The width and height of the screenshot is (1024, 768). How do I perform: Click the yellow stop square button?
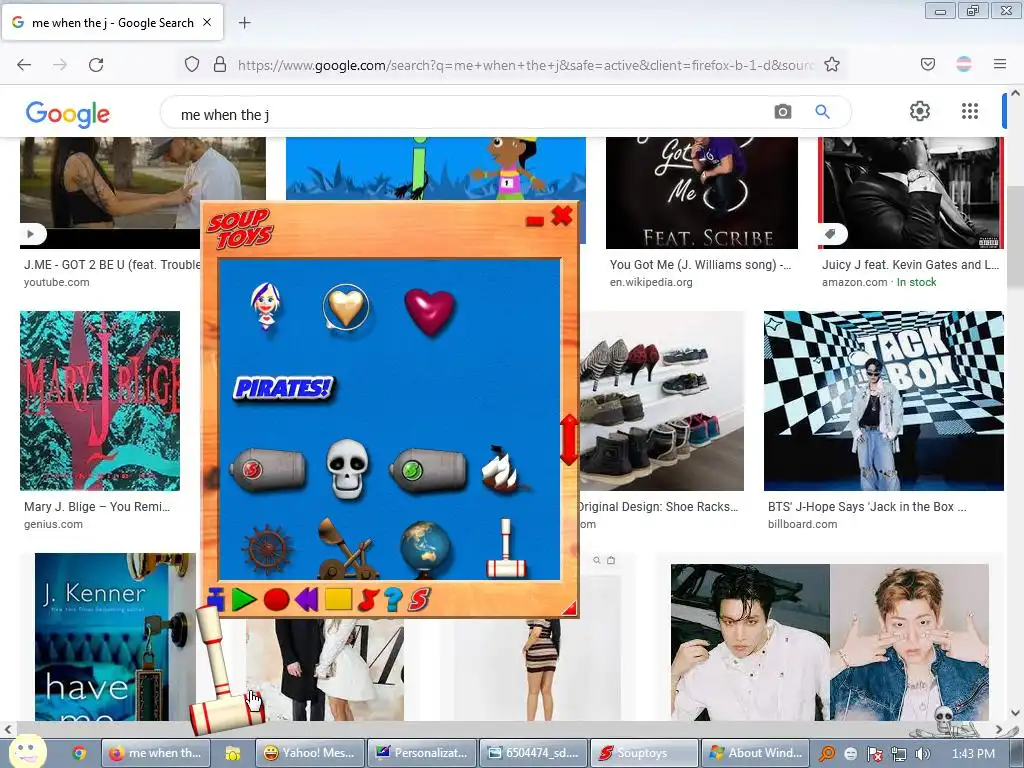tap(338, 599)
